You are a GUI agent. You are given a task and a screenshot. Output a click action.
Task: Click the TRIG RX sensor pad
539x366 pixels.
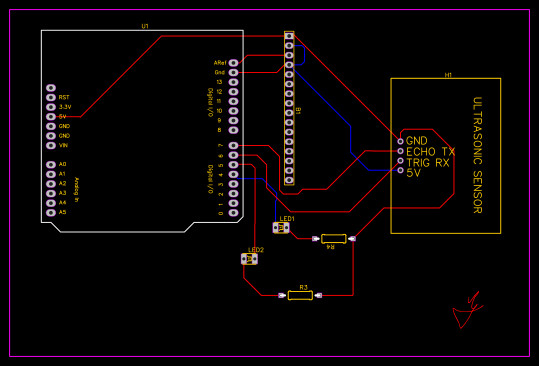point(400,160)
